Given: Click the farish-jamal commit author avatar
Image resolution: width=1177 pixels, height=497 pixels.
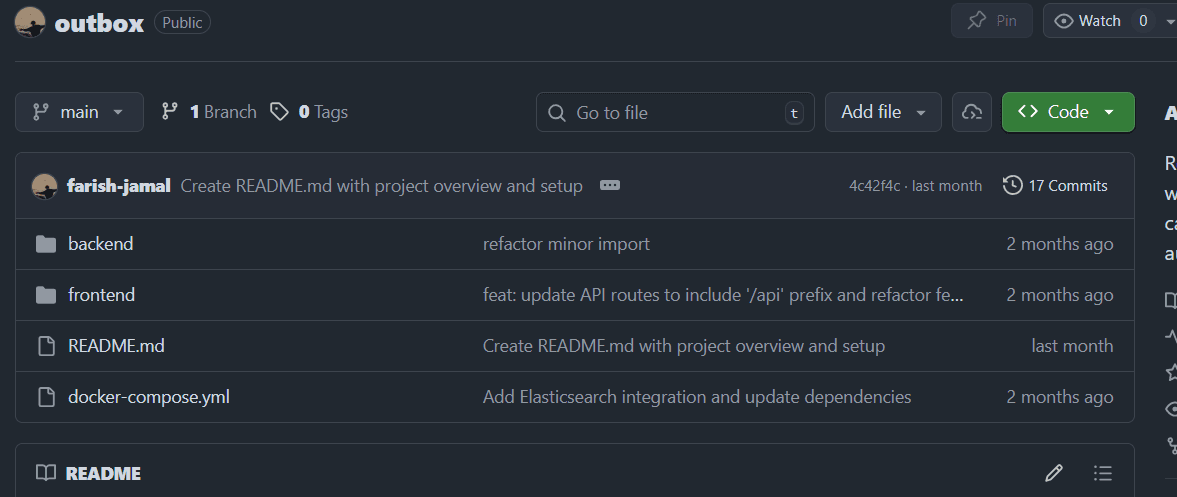Looking at the screenshot, I should 44,186.
